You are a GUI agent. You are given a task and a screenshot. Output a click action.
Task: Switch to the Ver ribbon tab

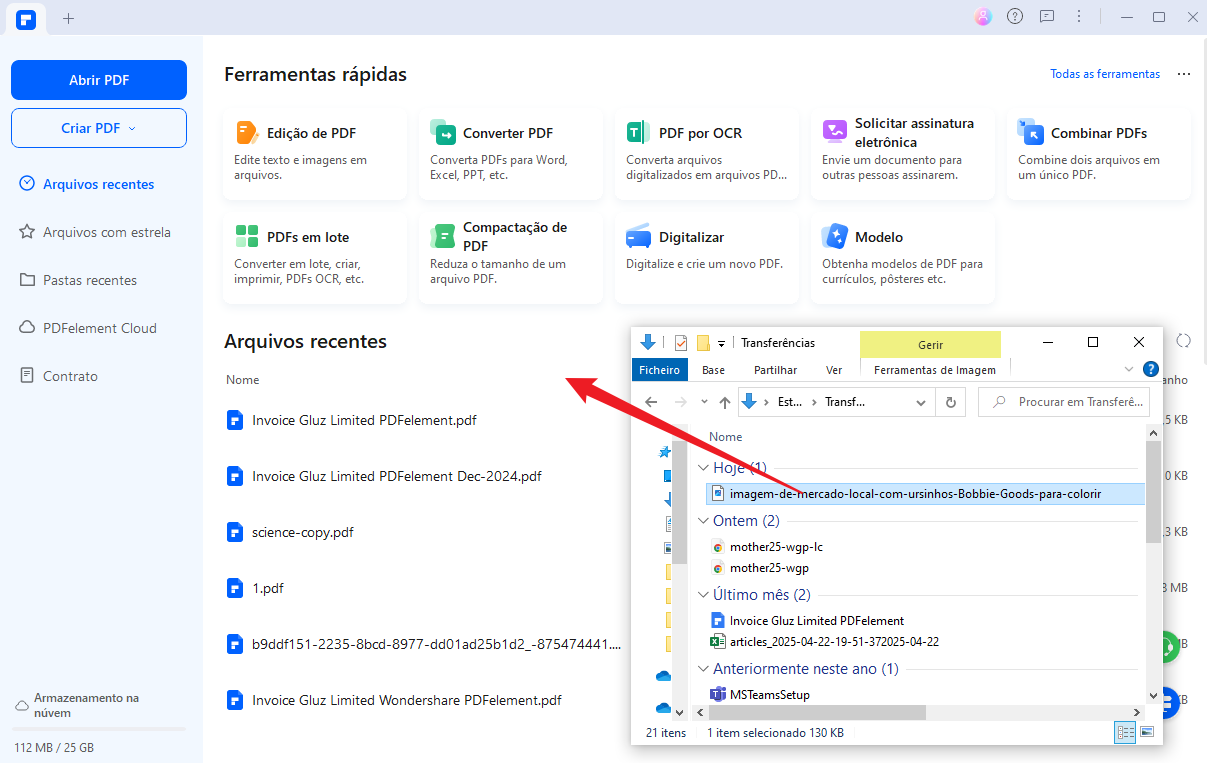pos(834,369)
